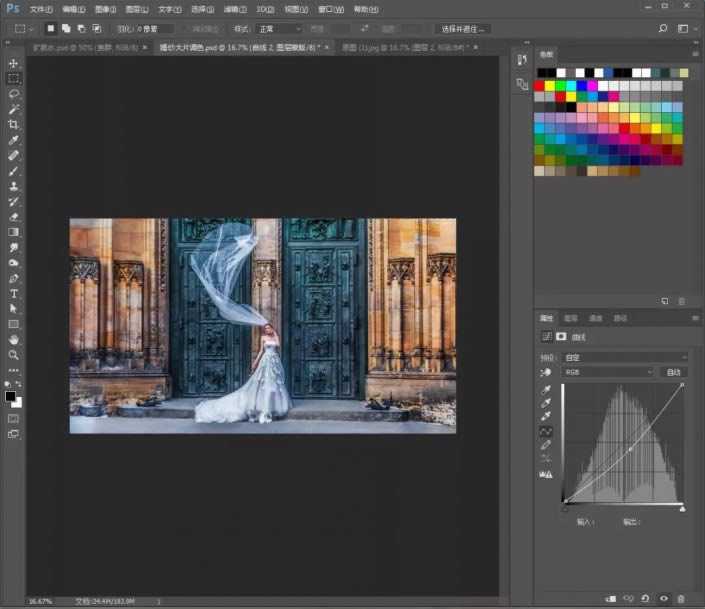Viewport: 705px width, 609px height.
Task: Switch to the first document tab
Action: 78,47
